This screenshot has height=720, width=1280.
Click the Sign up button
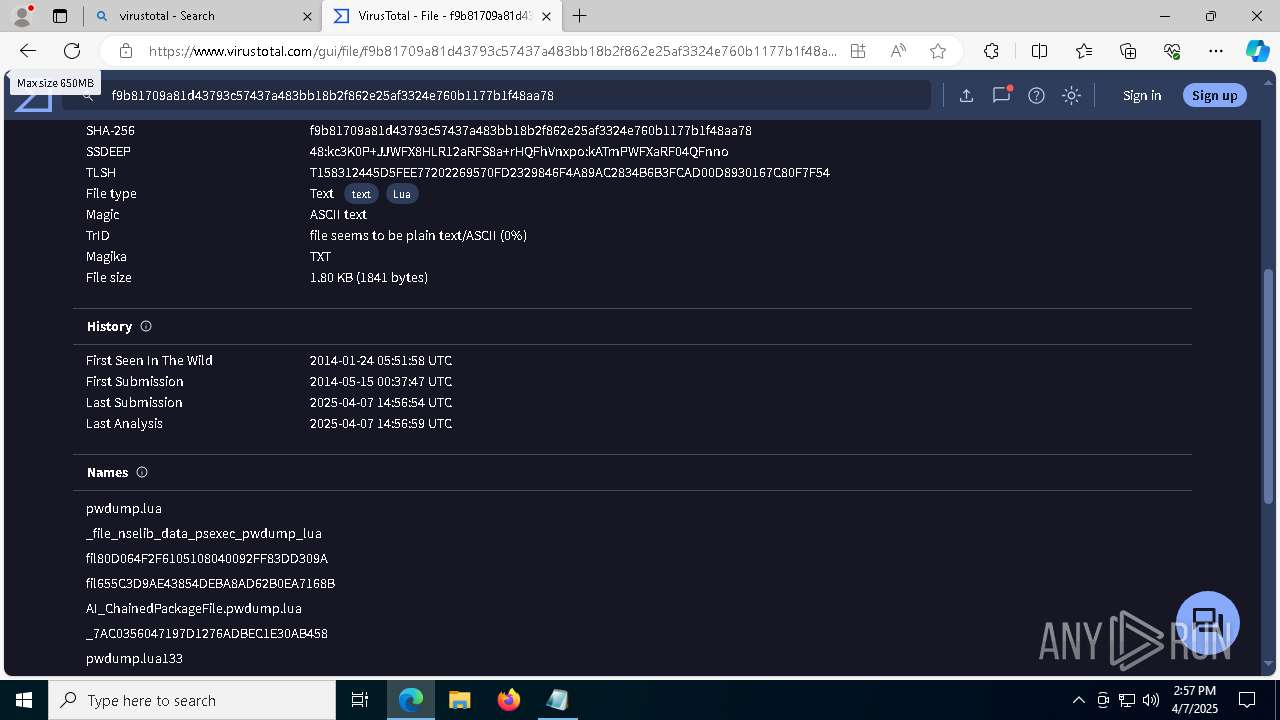[1215, 96]
